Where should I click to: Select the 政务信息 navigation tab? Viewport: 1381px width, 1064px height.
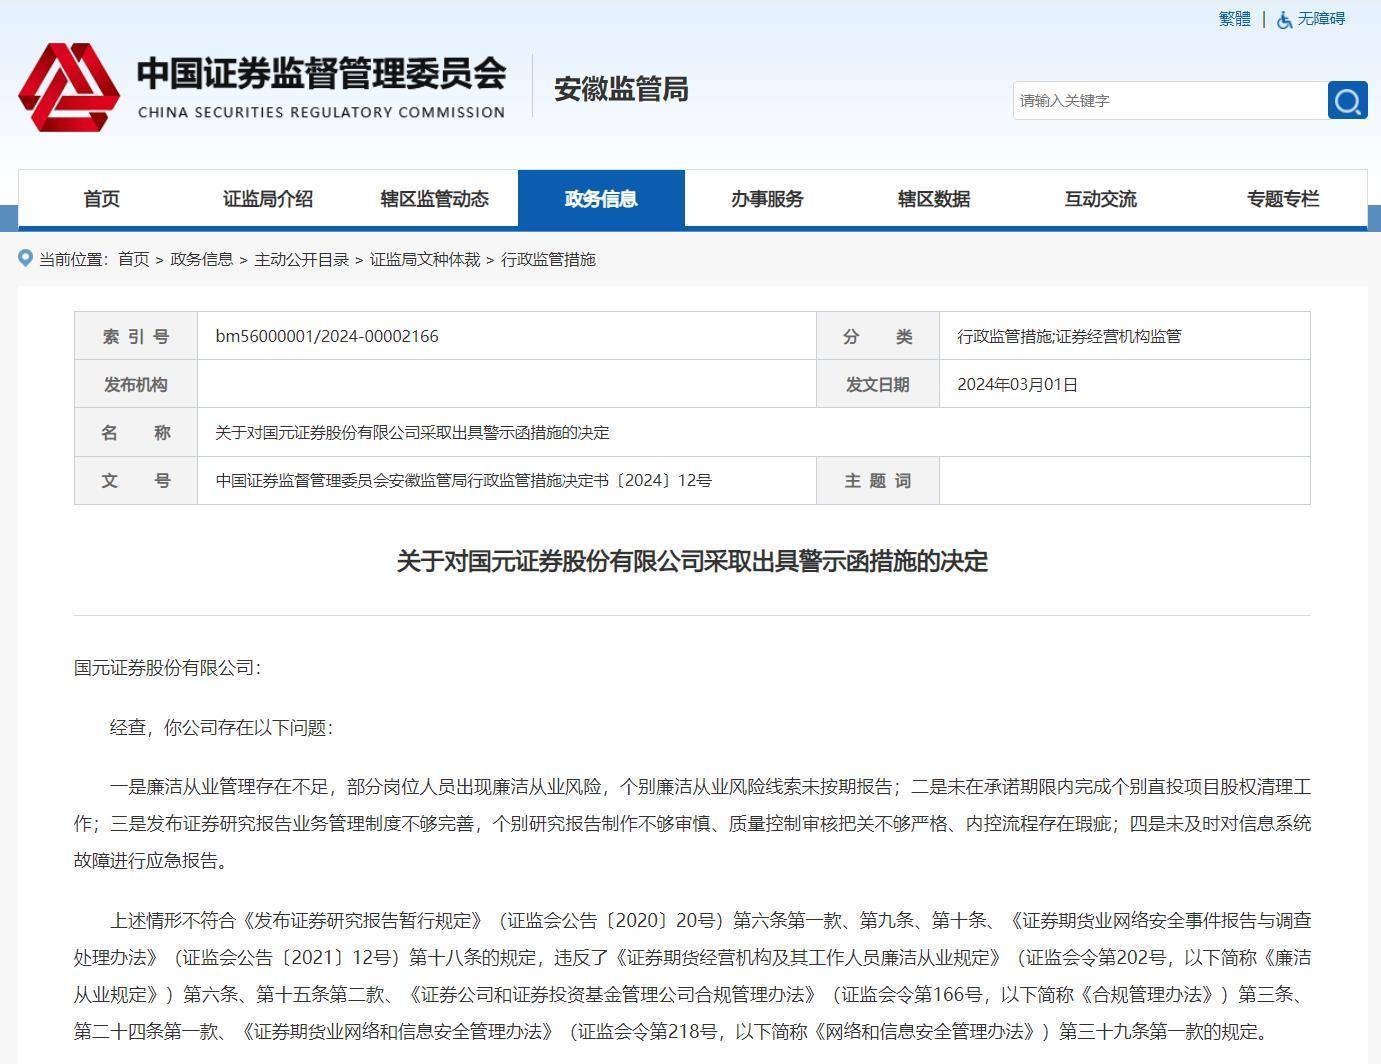click(x=601, y=199)
